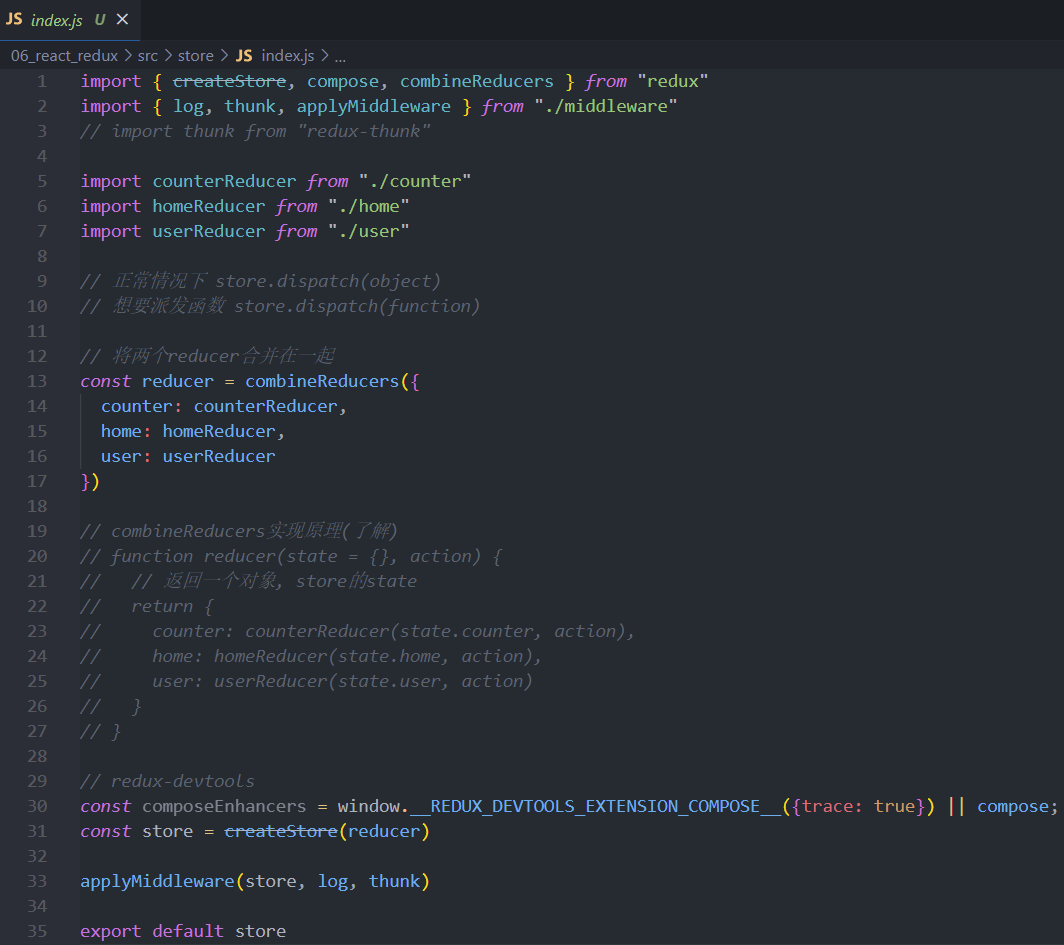This screenshot has width=1064, height=945.
Task: Click the counter: key on line 14
Action: pos(141,406)
